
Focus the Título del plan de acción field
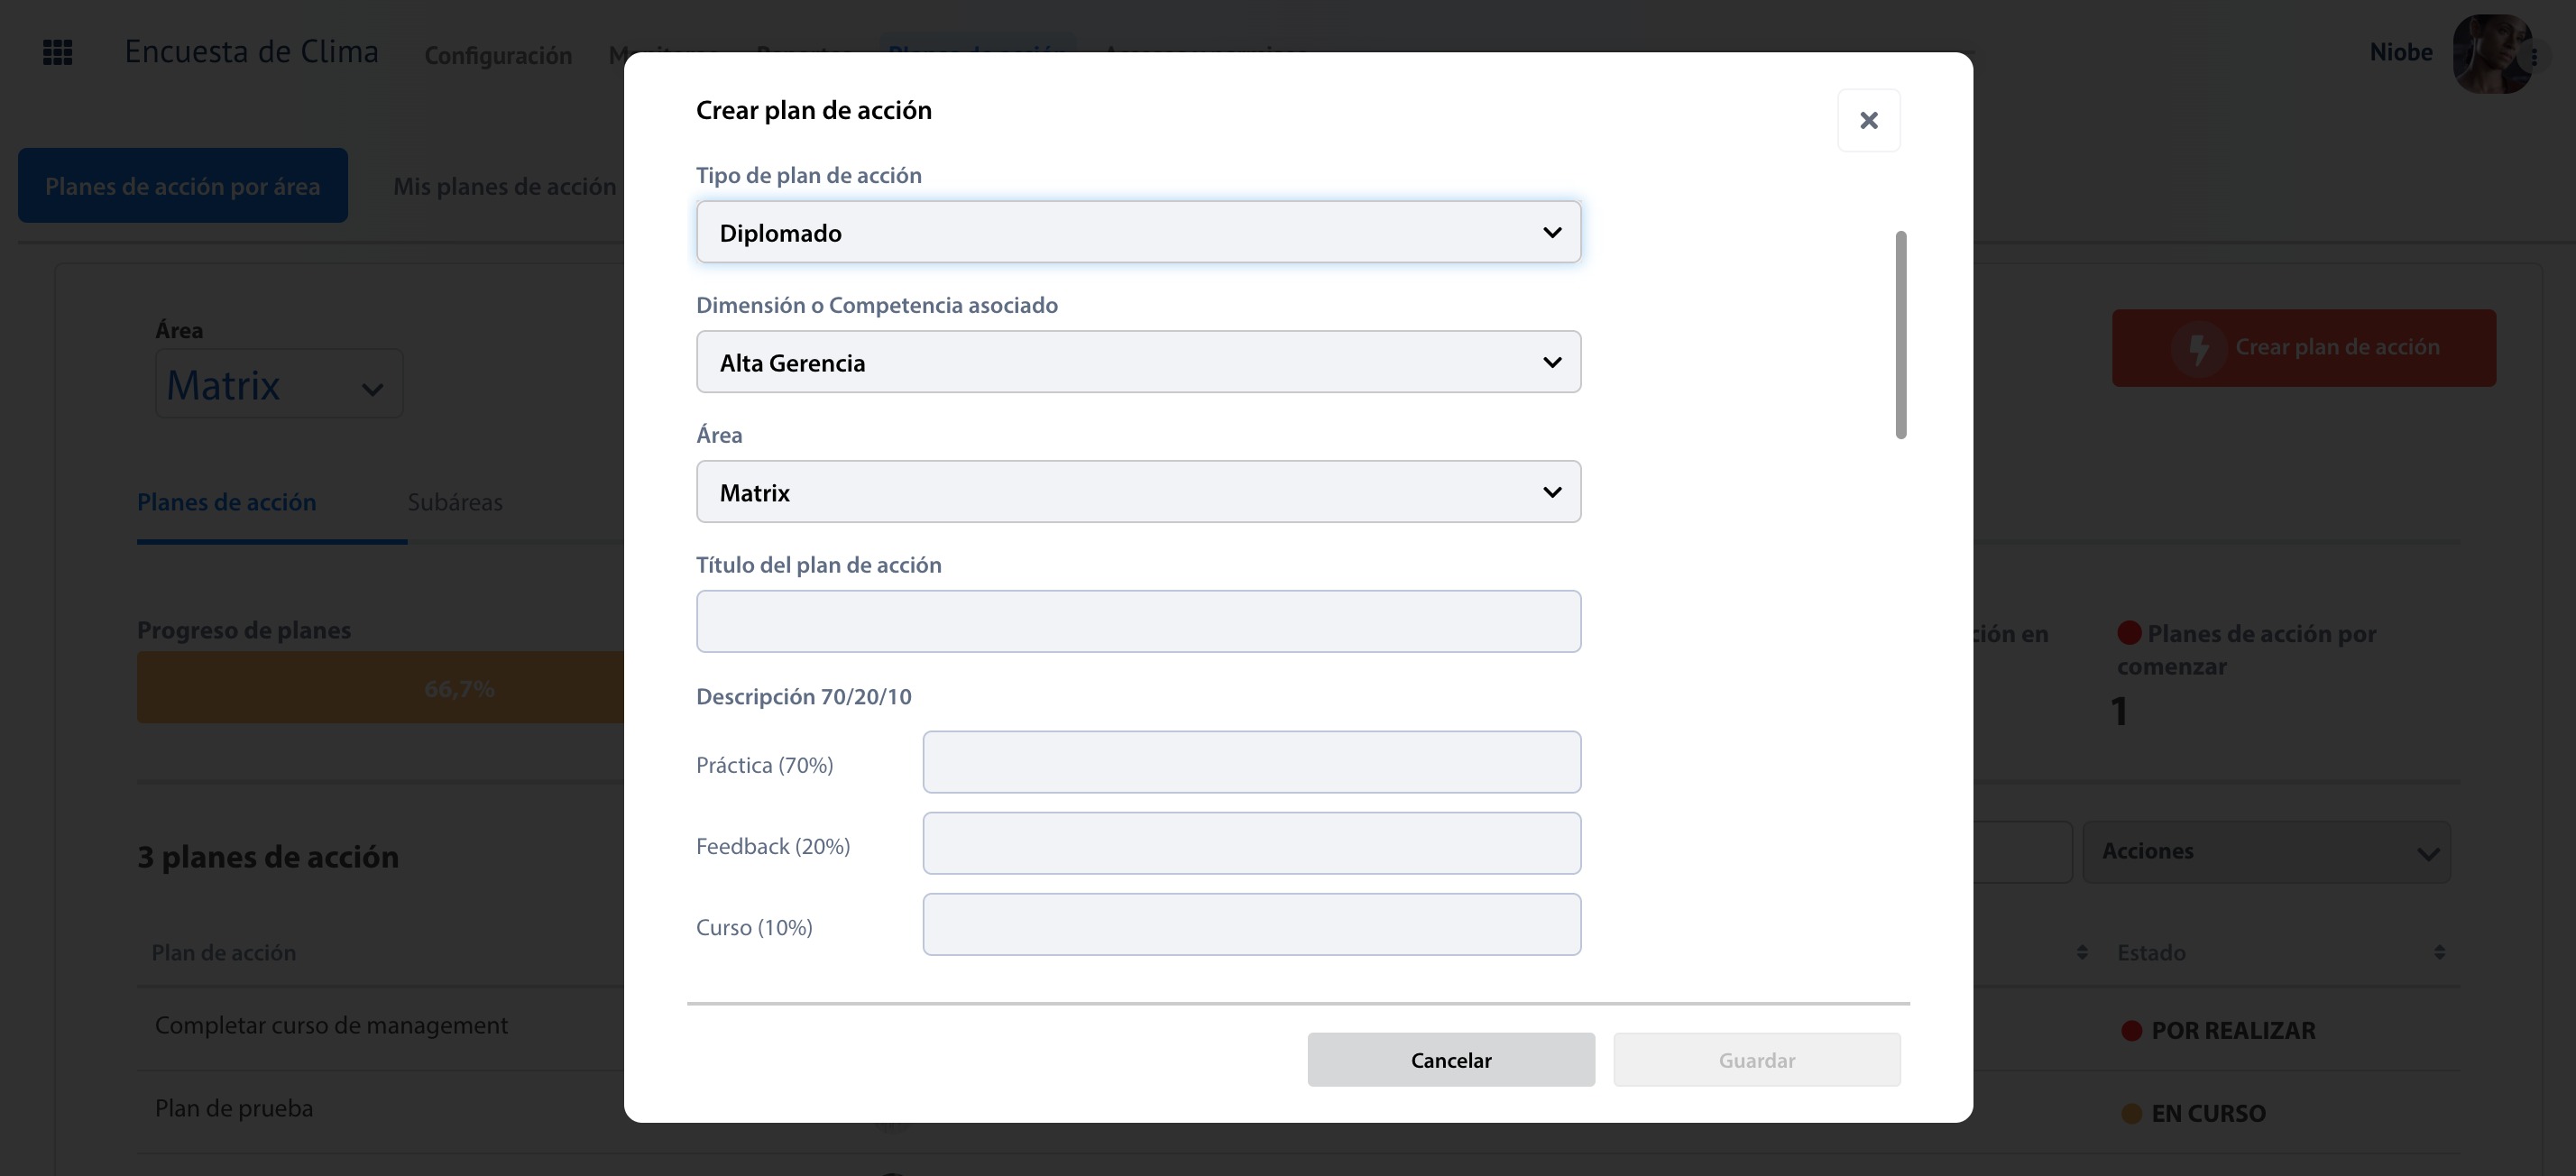1138,621
